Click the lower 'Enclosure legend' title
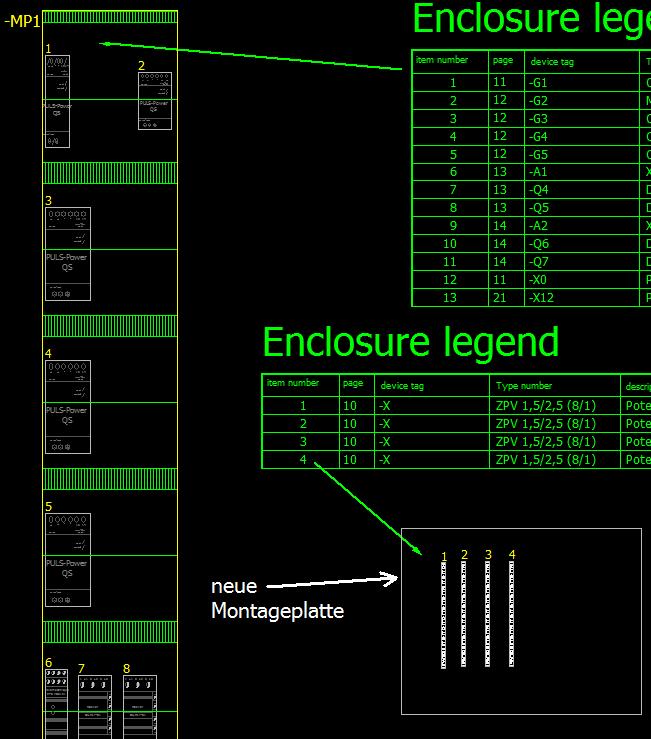 pyautogui.click(x=411, y=344)
